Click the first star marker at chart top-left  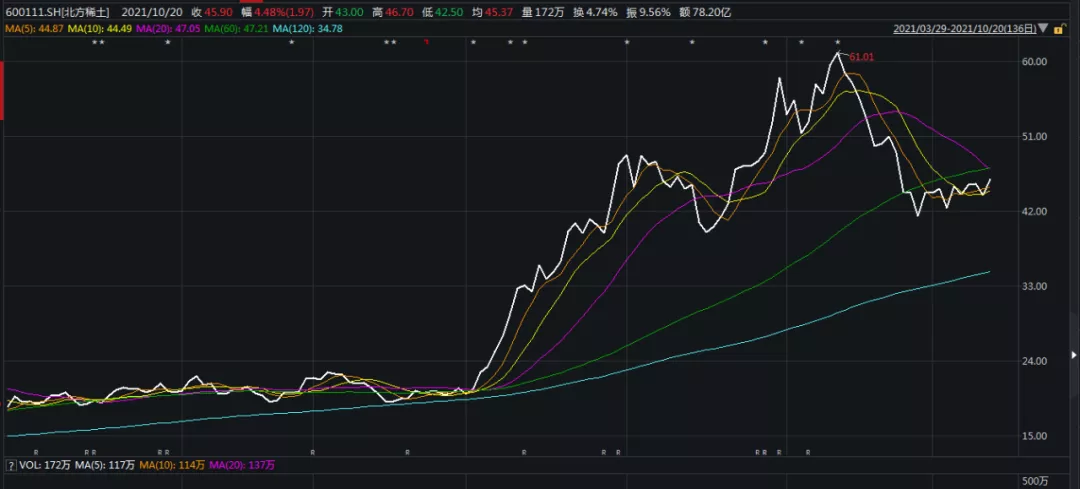[x=94, y=43]
